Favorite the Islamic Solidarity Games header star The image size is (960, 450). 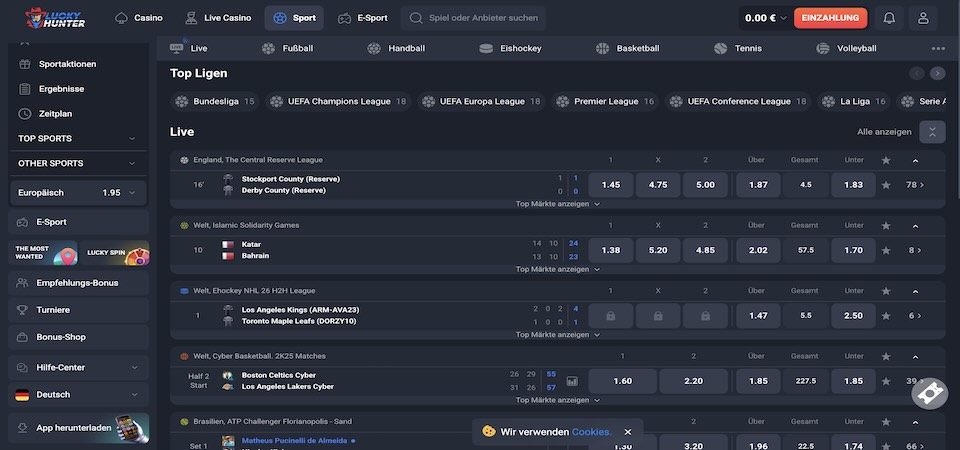click(x=885, y=226)
